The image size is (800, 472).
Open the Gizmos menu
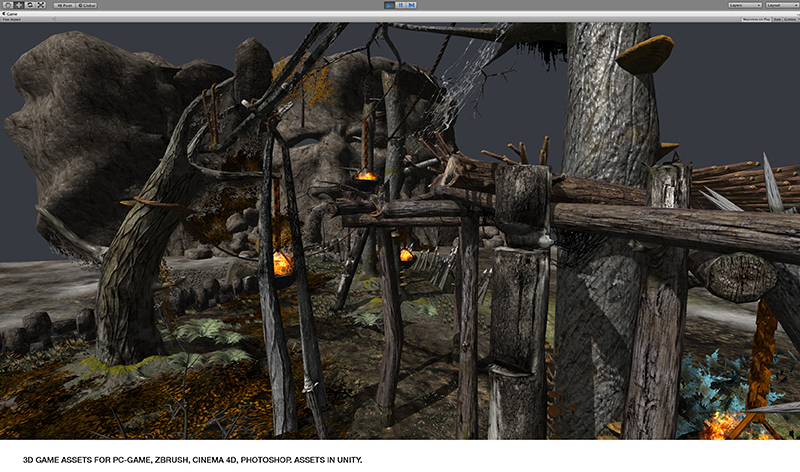tap(789, 19)
